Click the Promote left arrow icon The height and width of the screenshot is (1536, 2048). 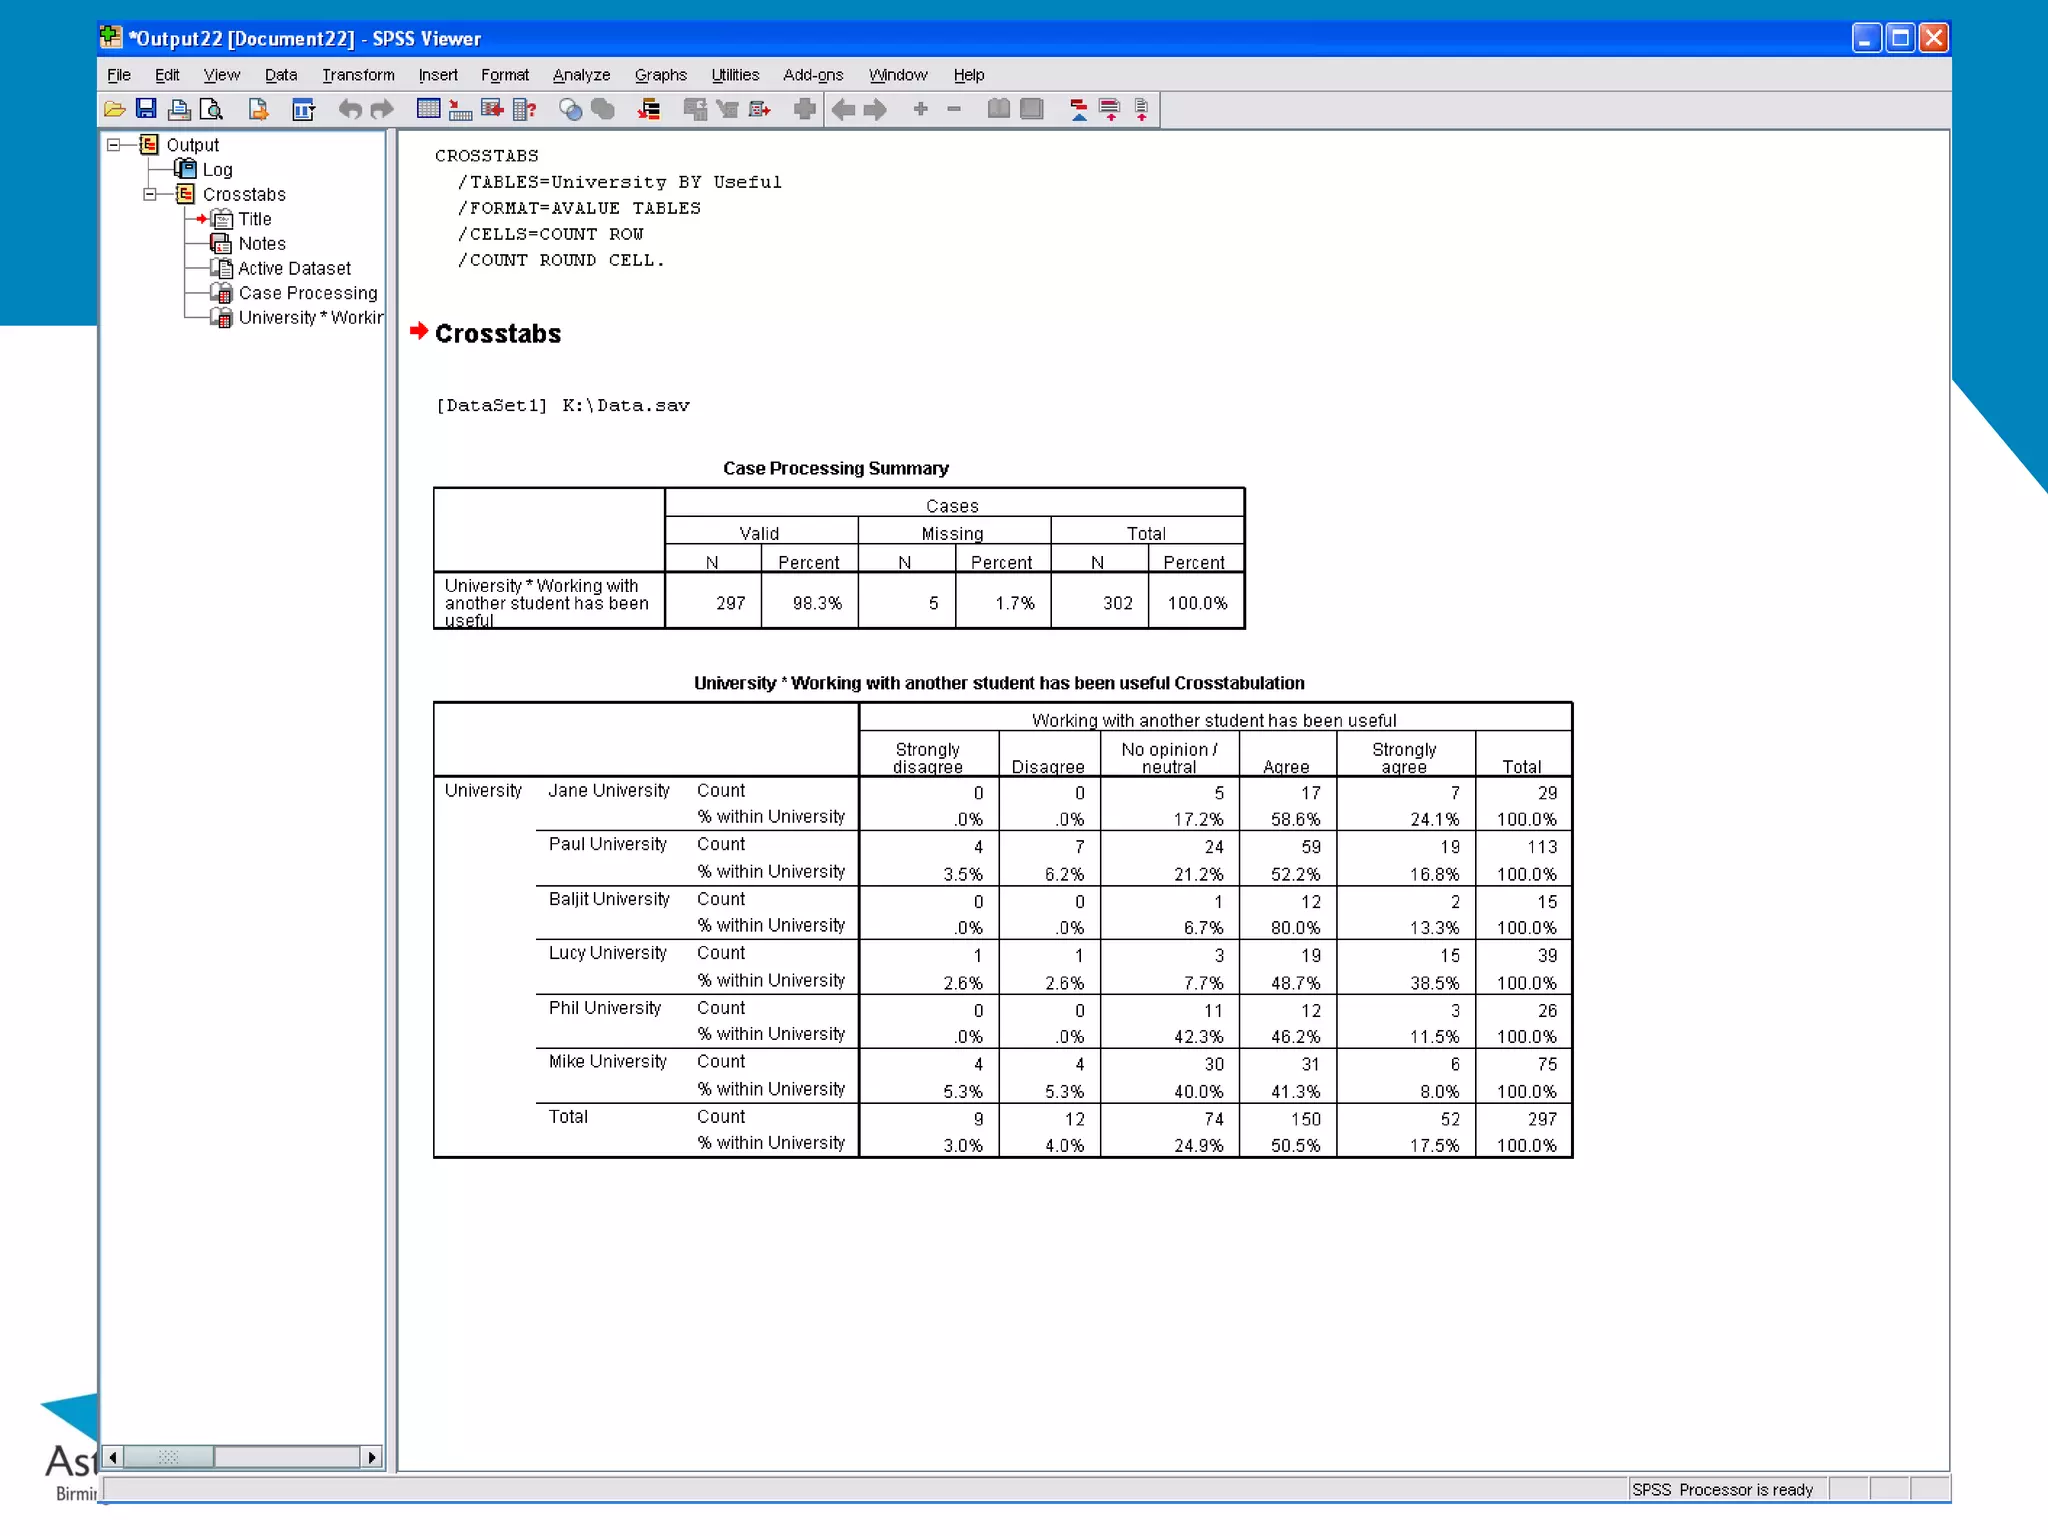pyautogui.click(x=843, y=109)
